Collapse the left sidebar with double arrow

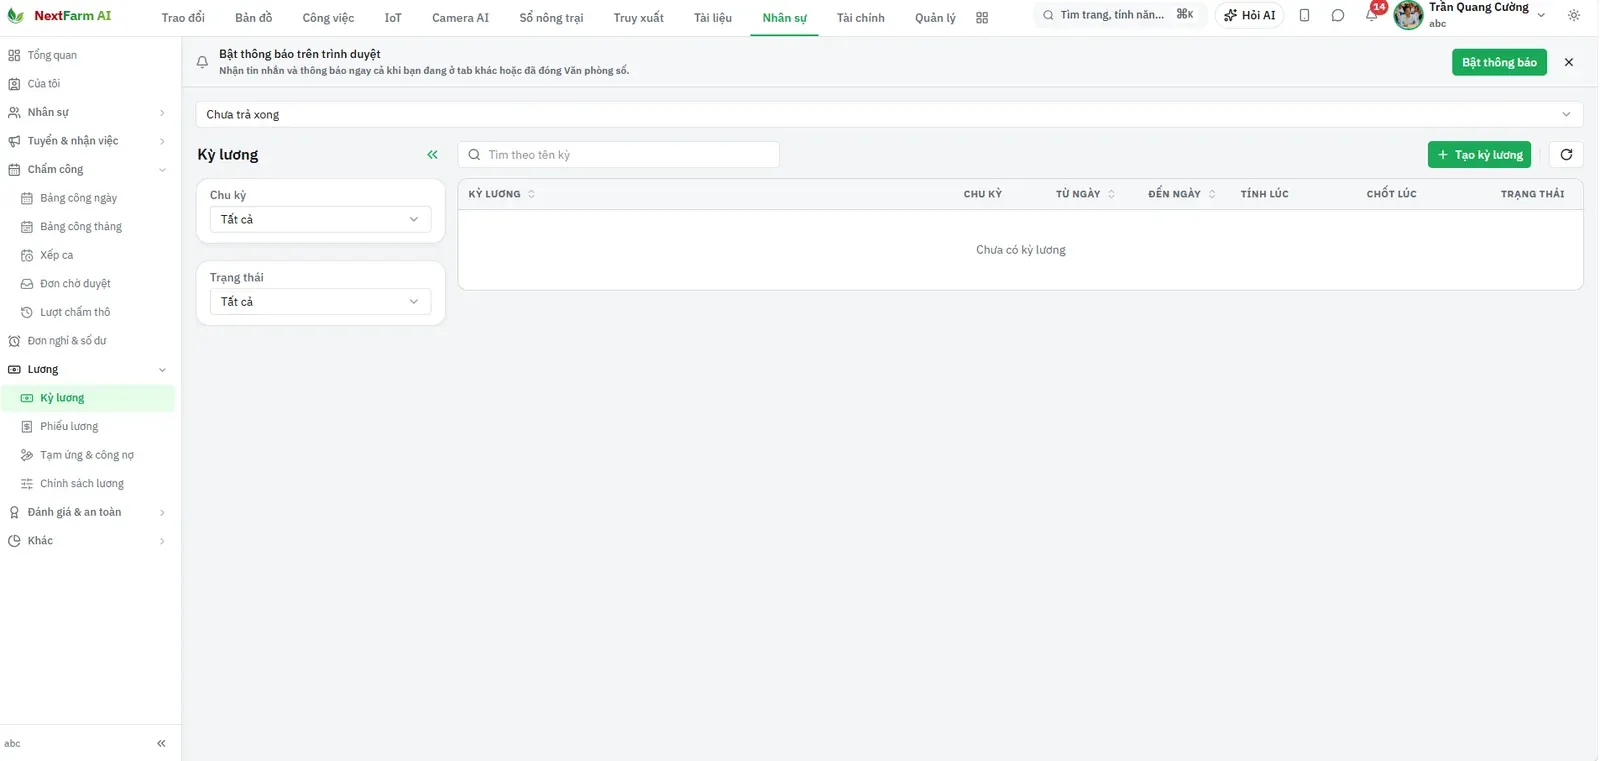[161, 743]
